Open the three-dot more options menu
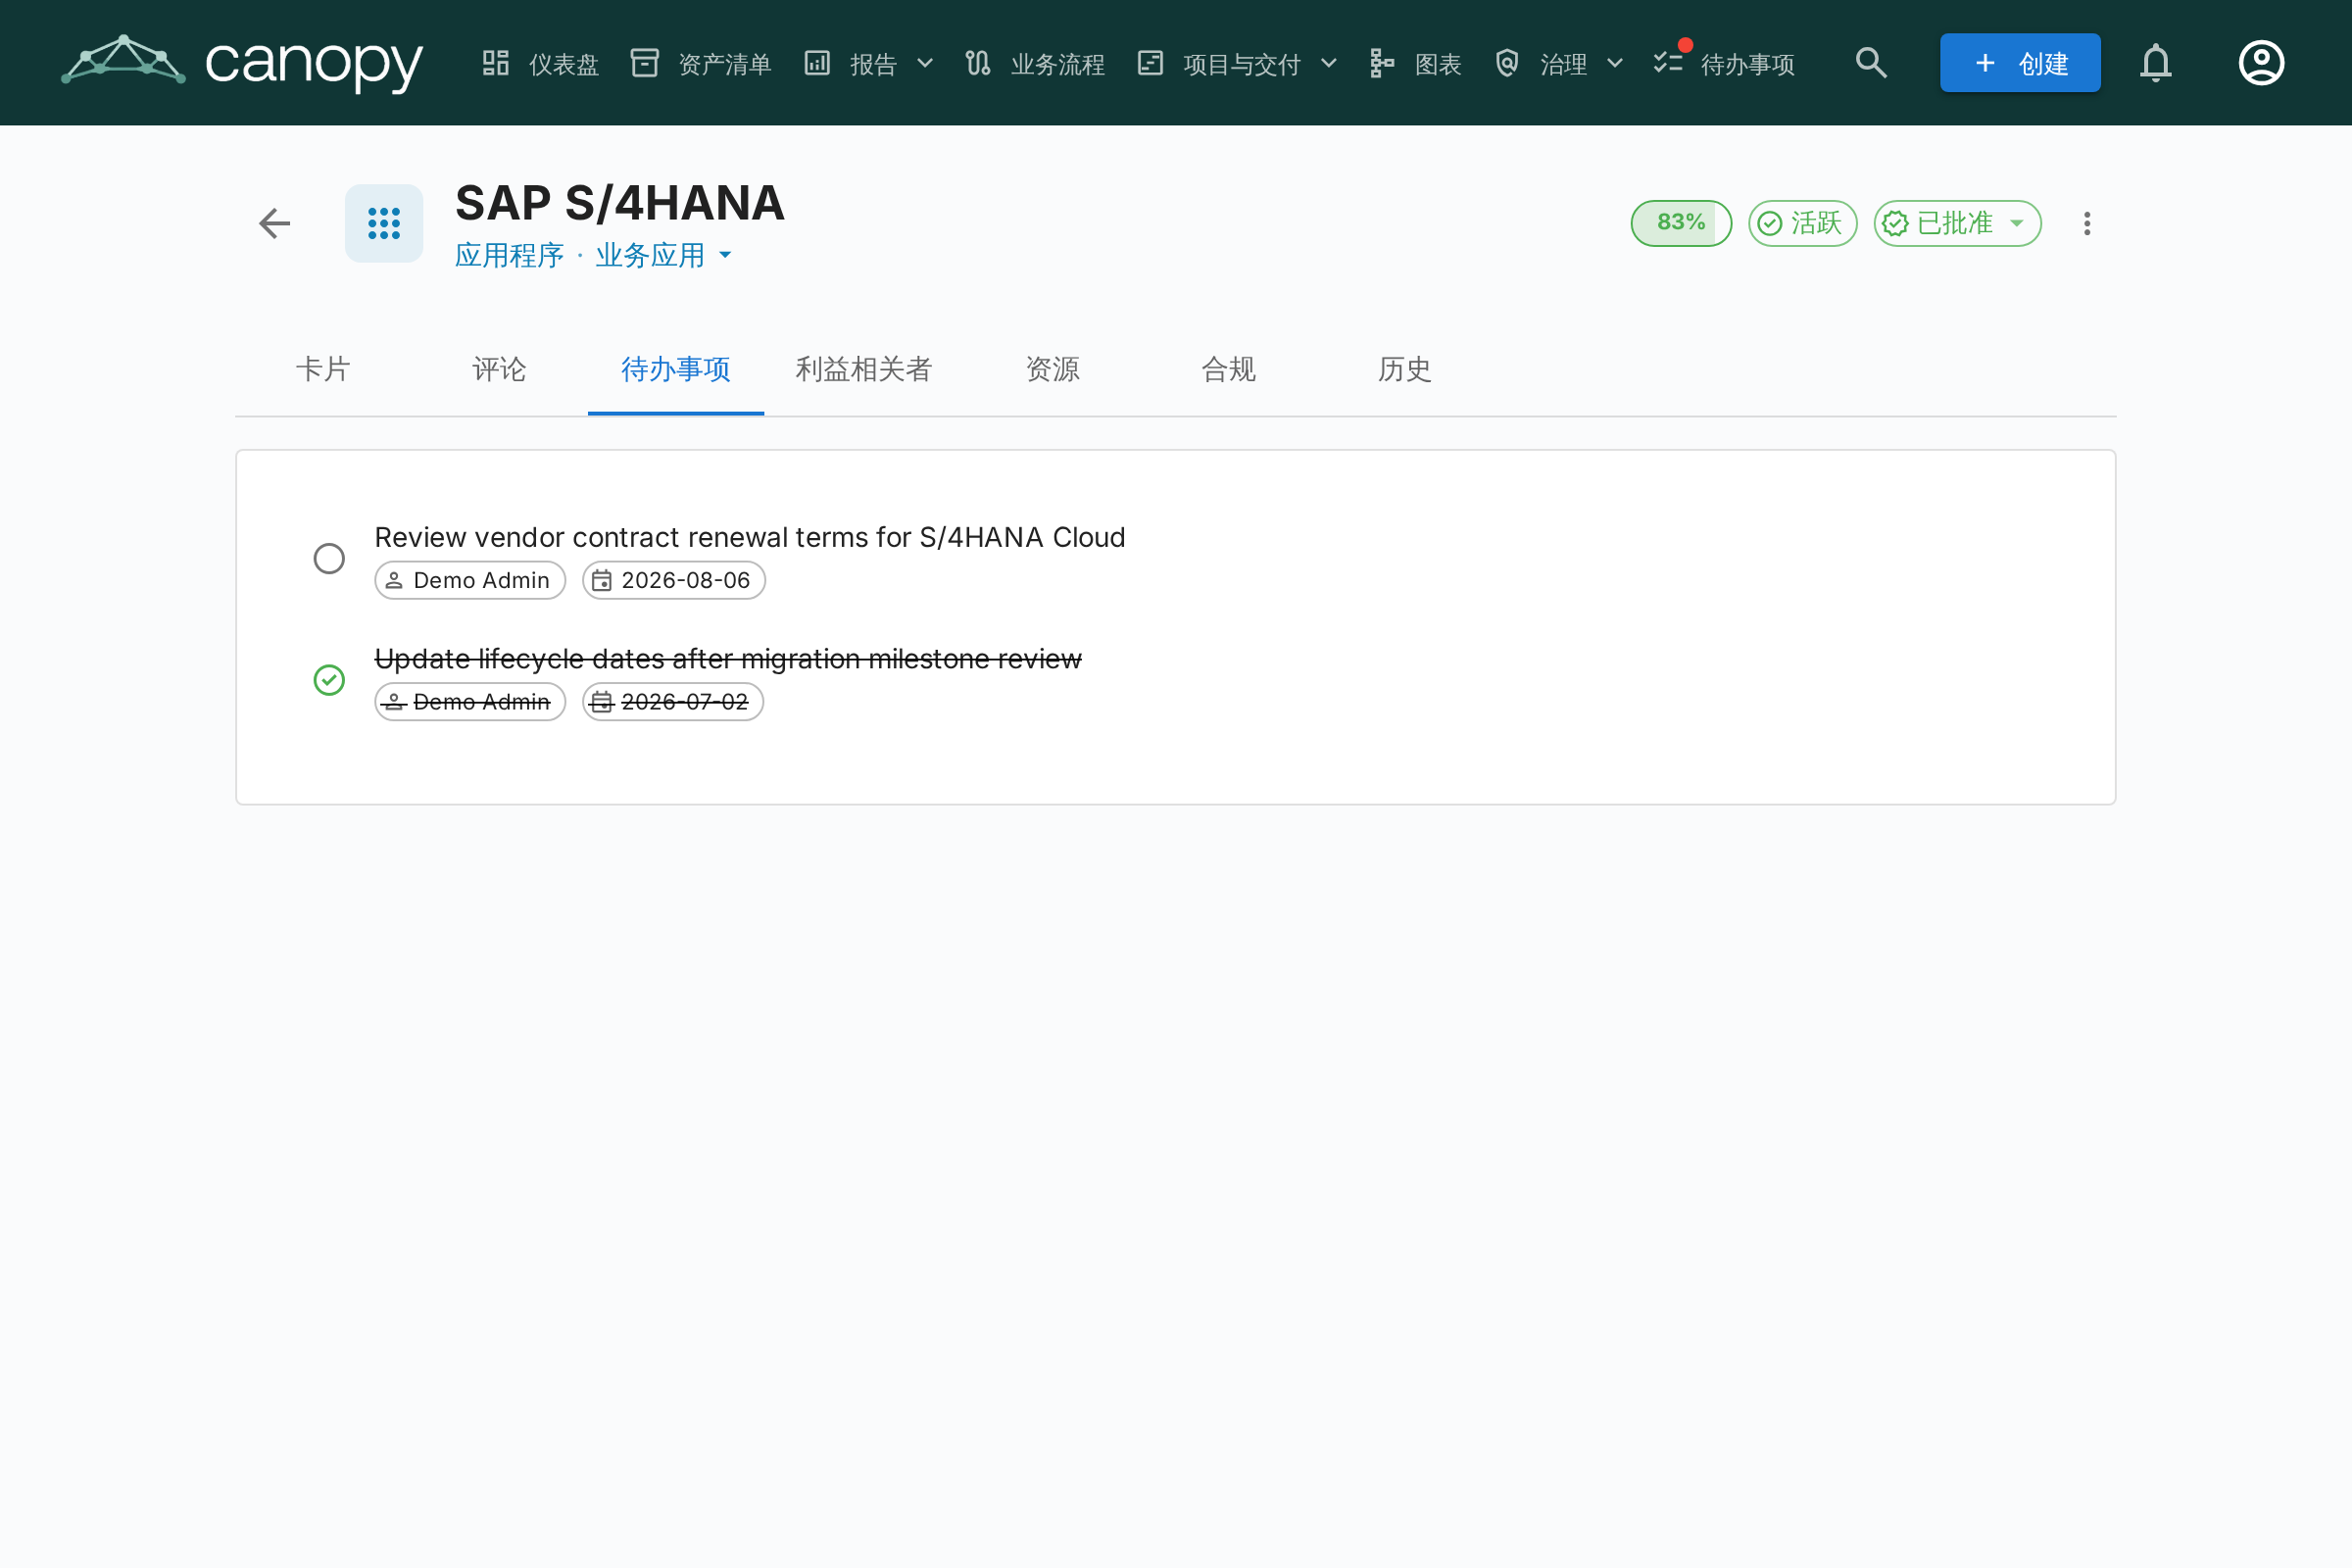Viewport: 2352px width, 1568px height. click(x=2087, y=223)
